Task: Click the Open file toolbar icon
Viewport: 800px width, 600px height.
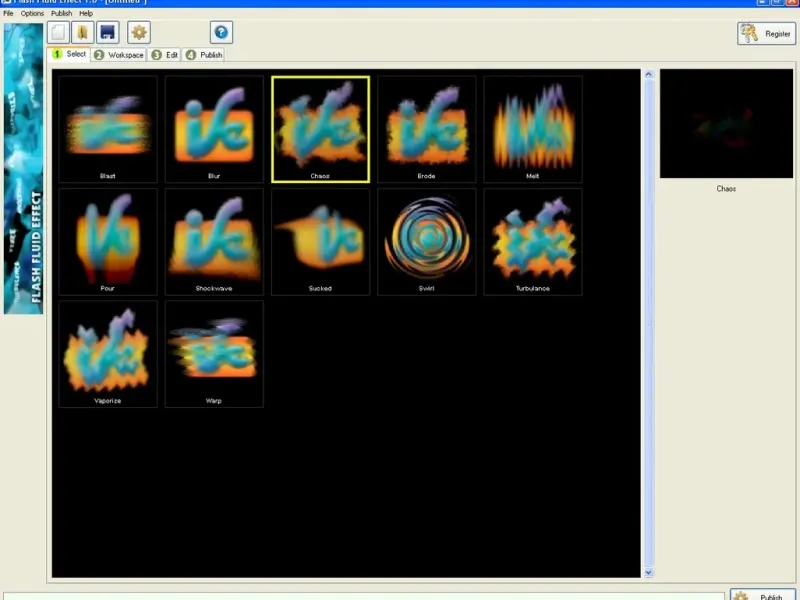Action: (x=83, y=33)
